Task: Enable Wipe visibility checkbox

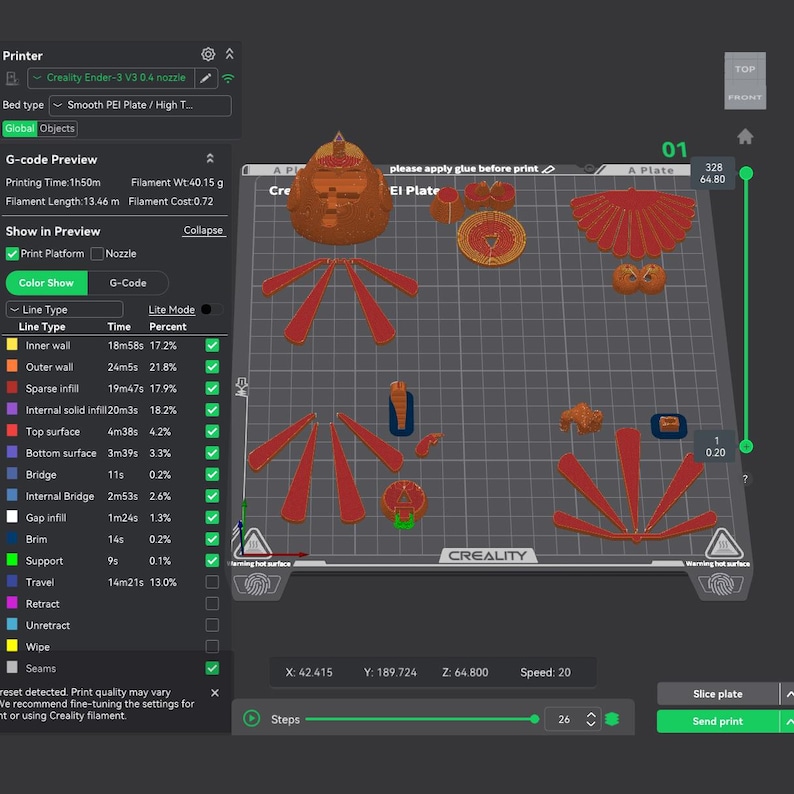Action: point(212,646)
